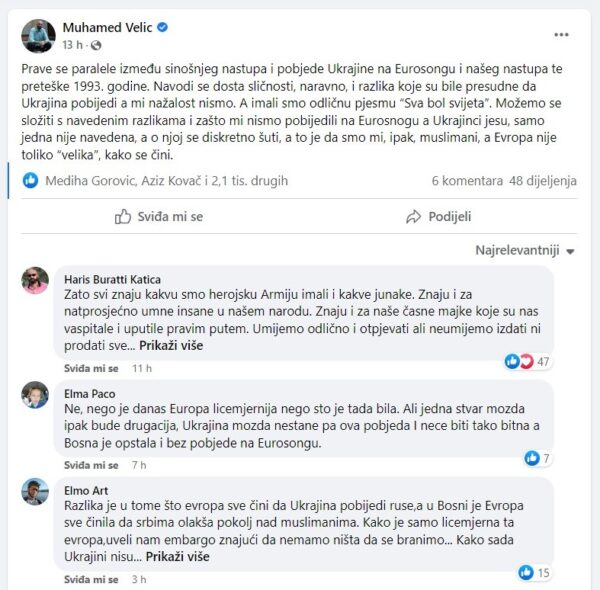Open the 6 komentara link
The image size is (600, 590).
[467, 181]
